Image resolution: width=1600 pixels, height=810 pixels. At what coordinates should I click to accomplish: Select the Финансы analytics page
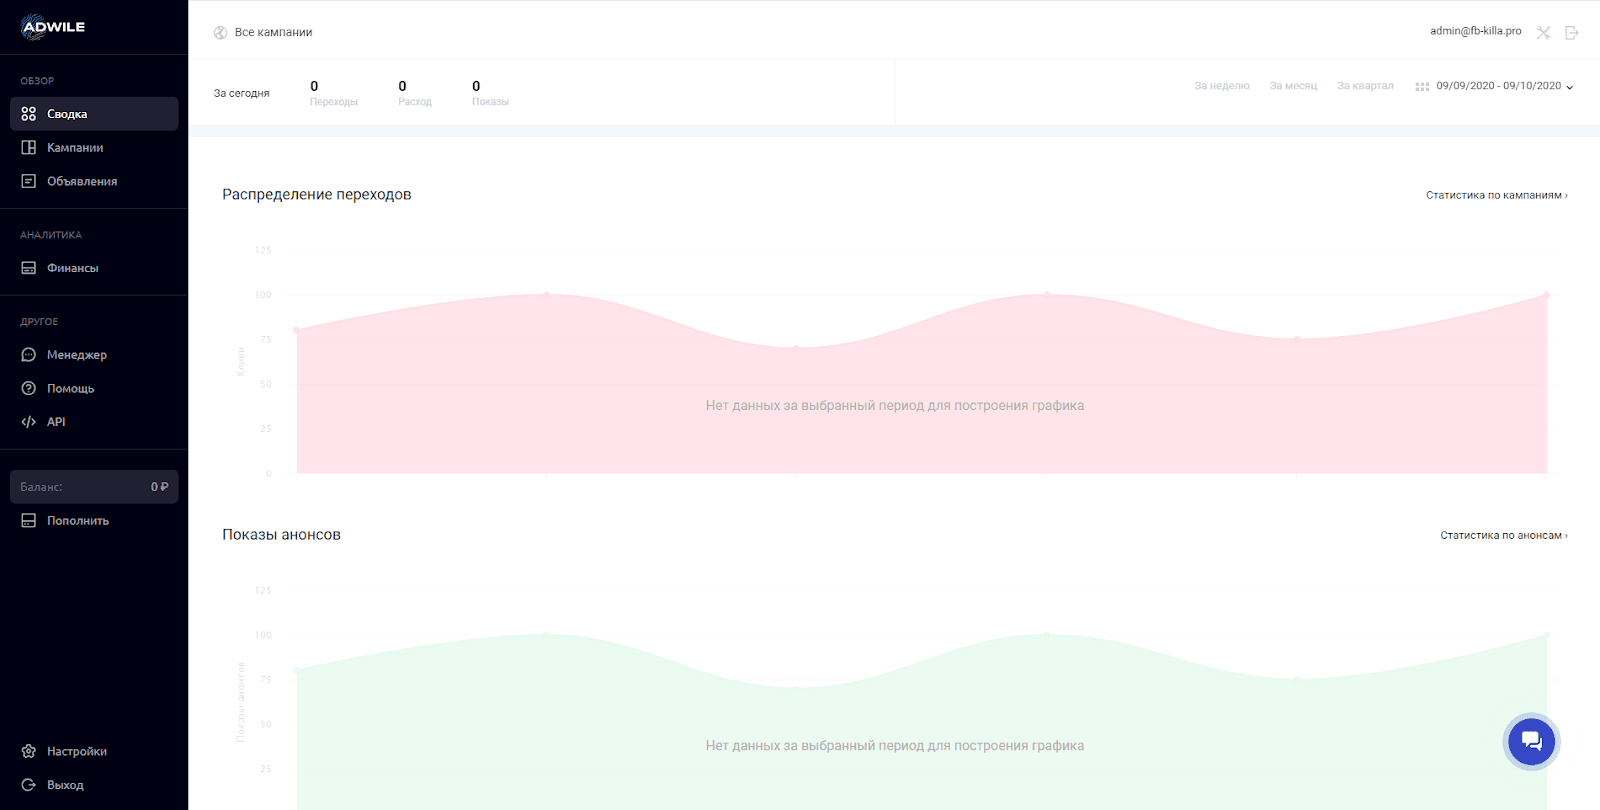72,268
